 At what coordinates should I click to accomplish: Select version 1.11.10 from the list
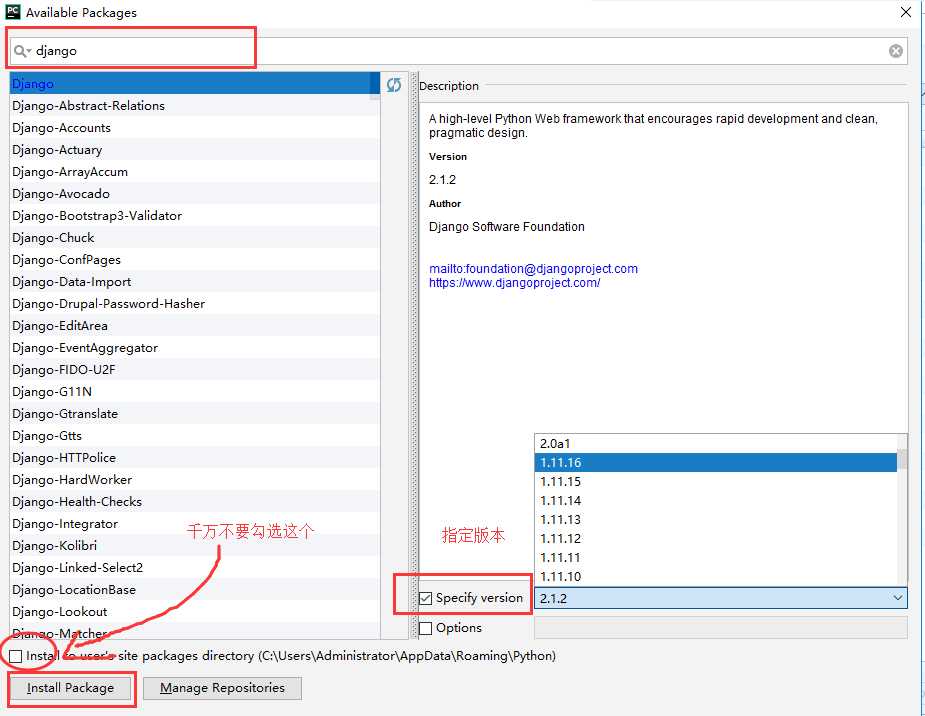click(x=716, y=576)
